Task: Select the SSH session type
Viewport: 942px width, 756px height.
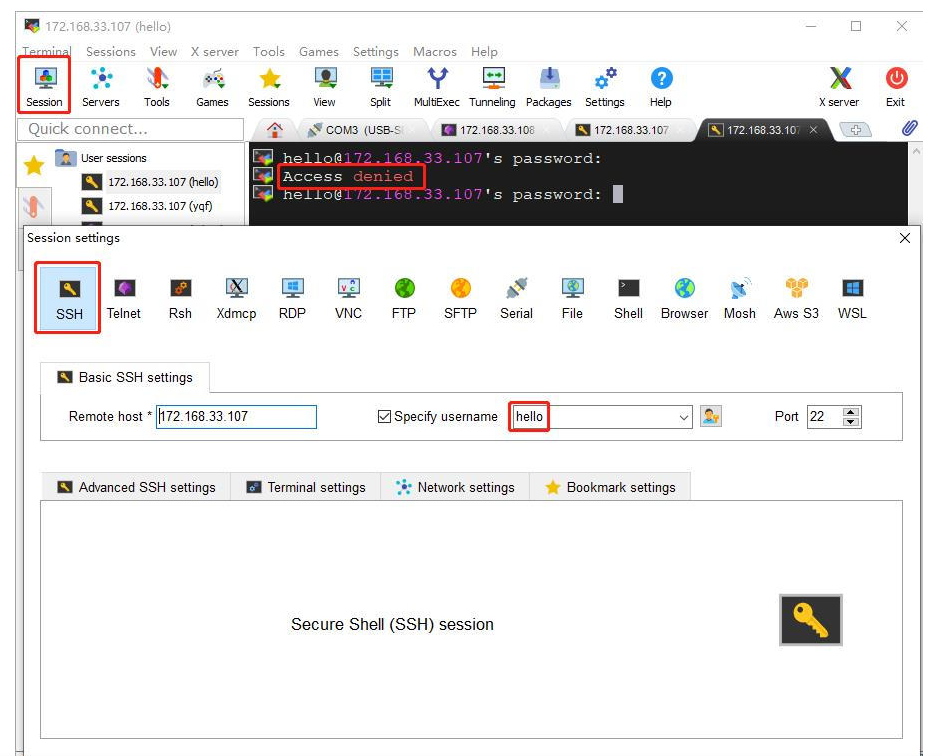Action: point(69,298)
